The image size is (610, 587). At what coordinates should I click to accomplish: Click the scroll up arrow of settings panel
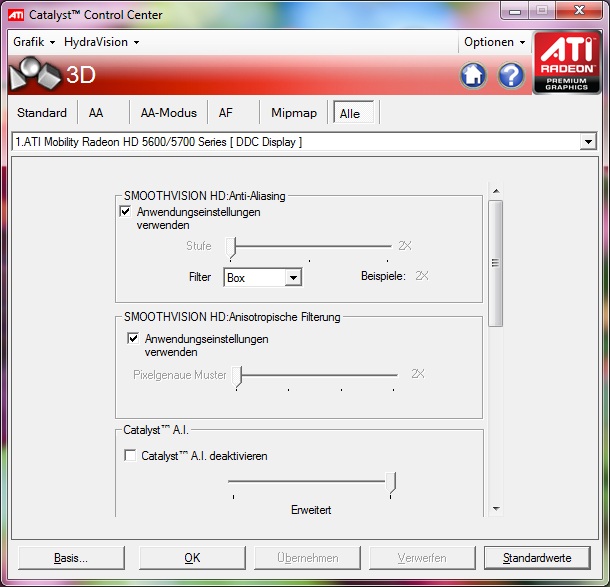(x=496, y=191)
